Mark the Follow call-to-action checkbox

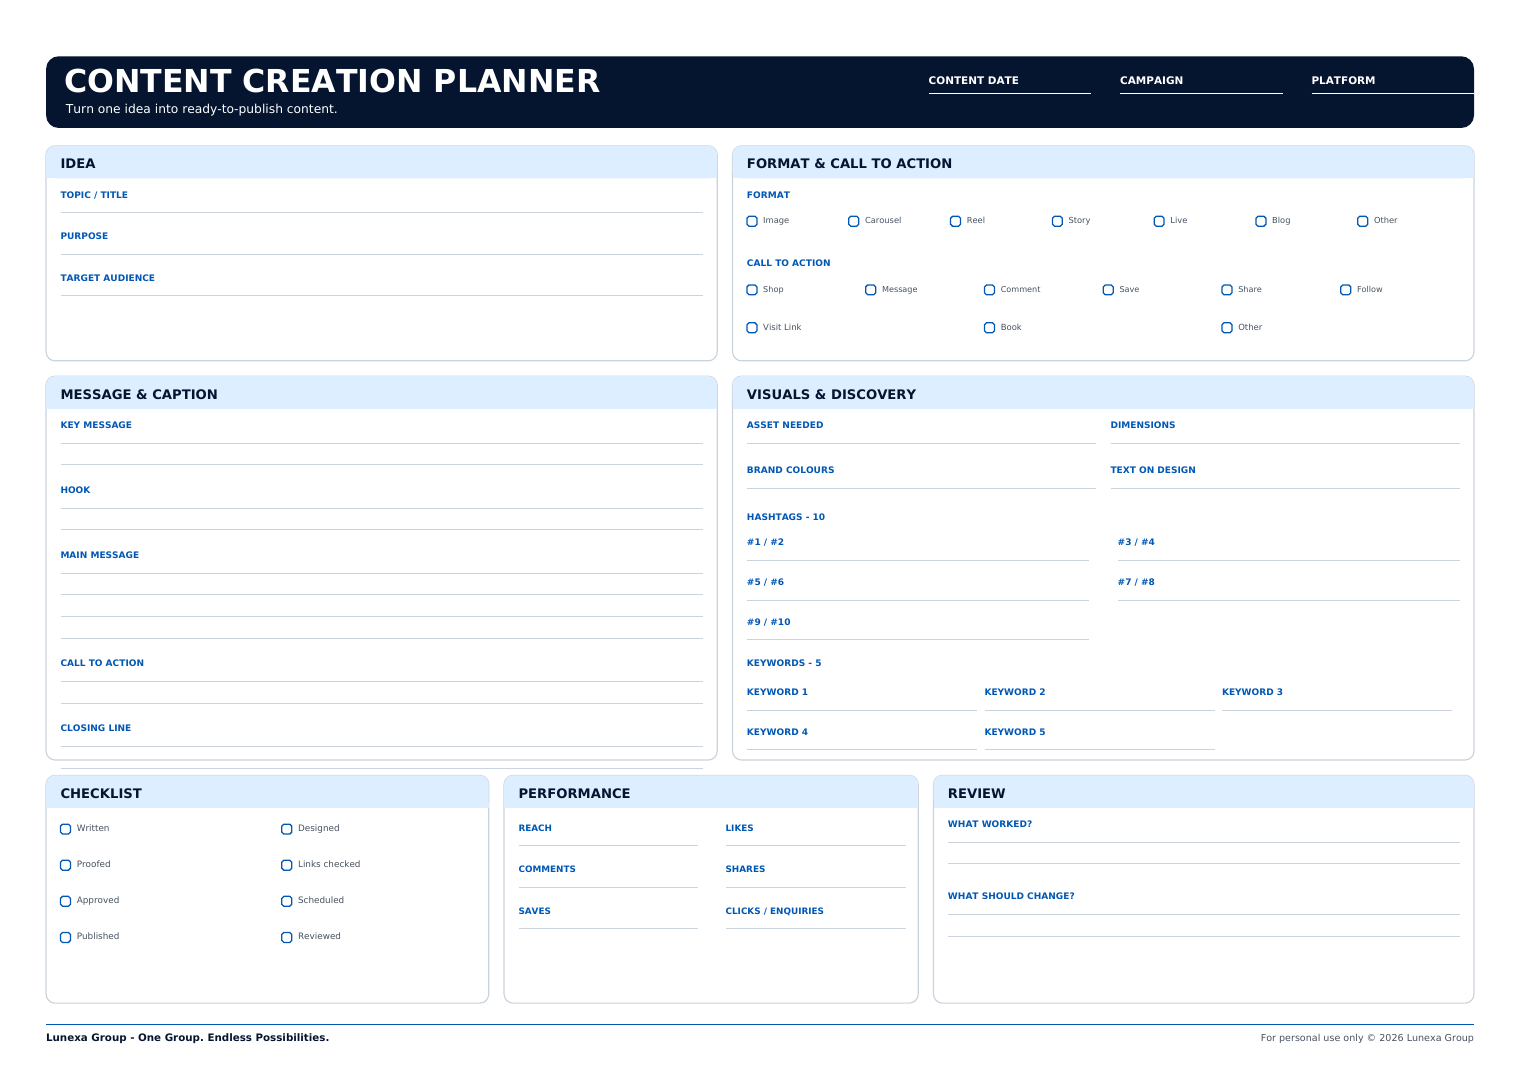click(x=1346, y=290)
